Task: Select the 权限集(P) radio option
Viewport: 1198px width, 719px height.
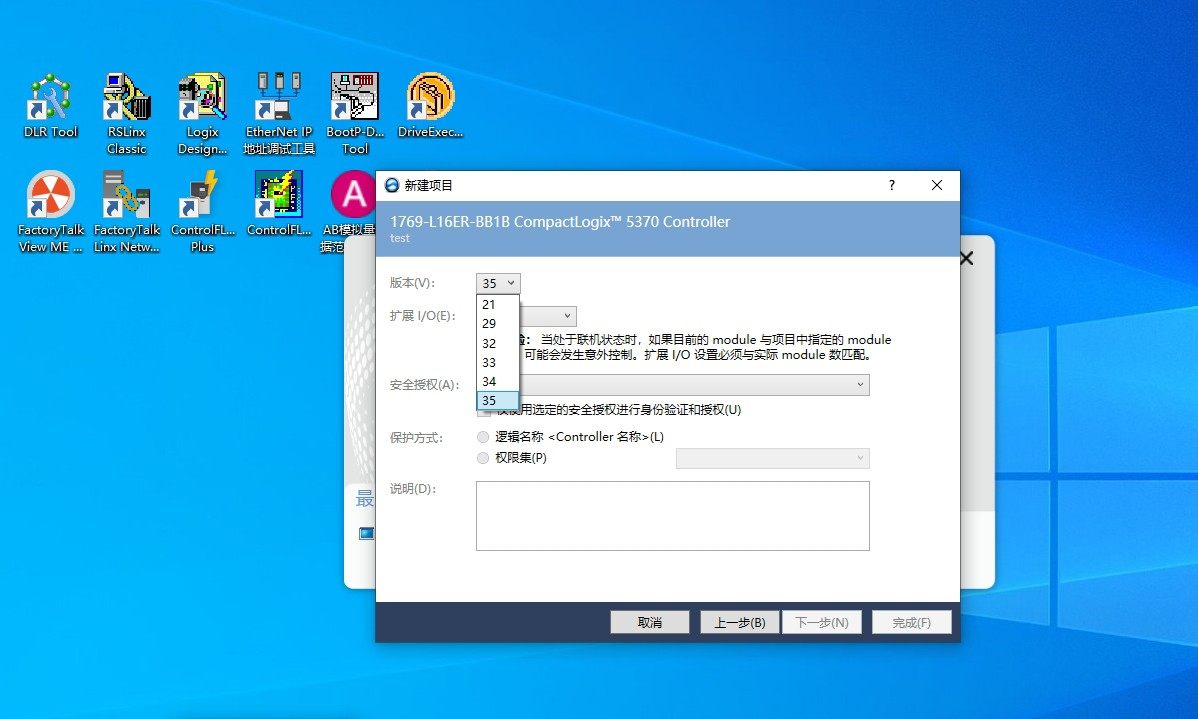Action: (483, 458)
